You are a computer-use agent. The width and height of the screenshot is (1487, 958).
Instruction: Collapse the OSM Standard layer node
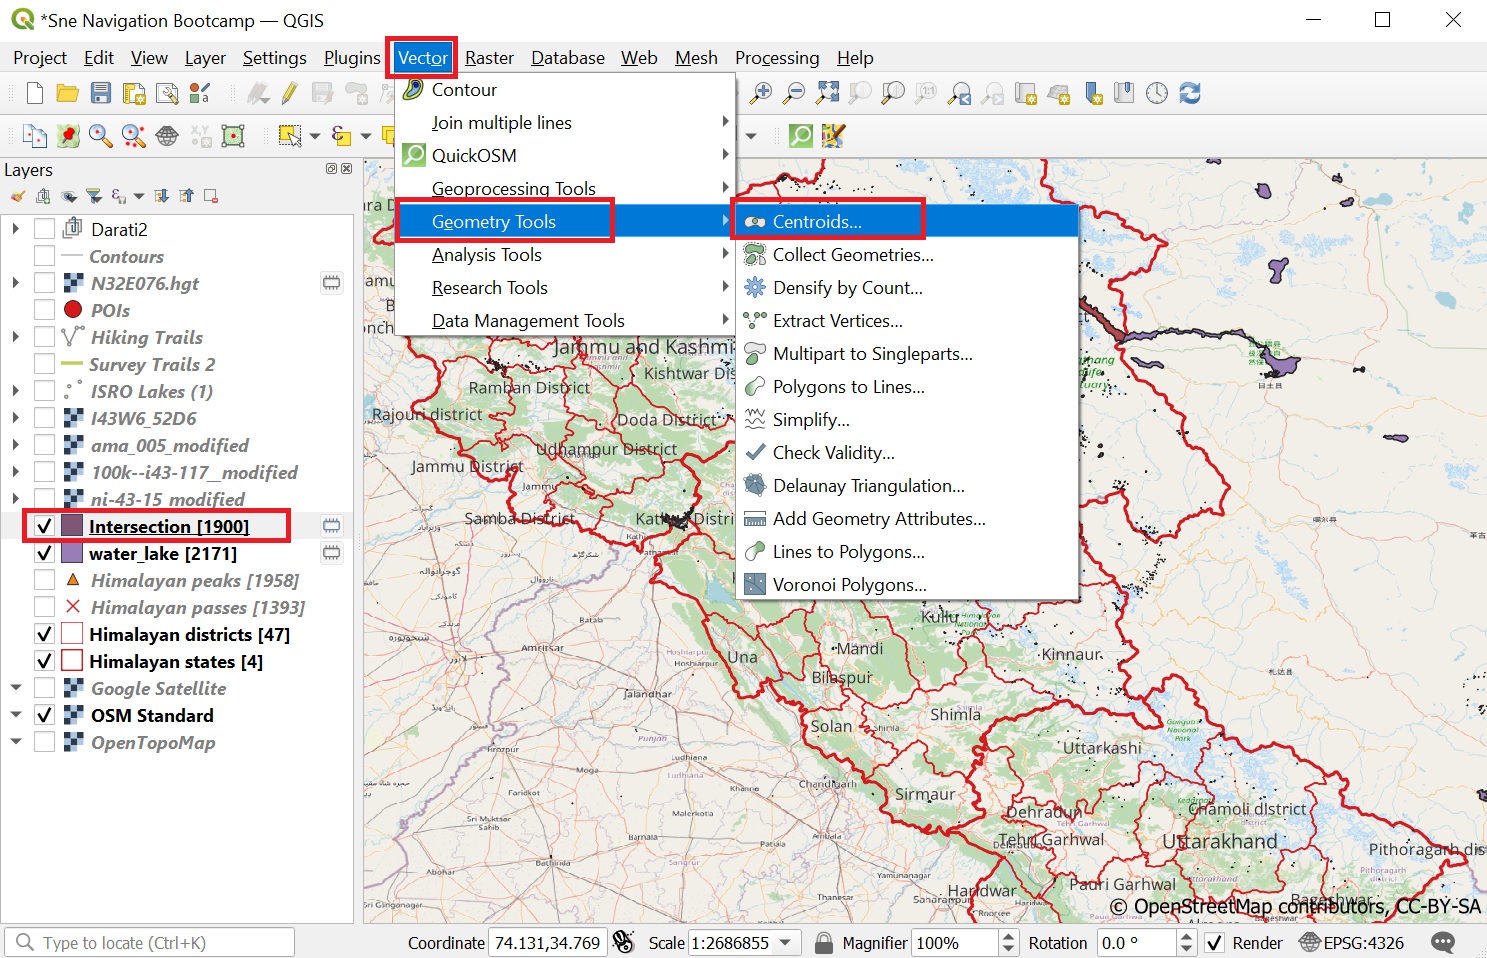(16, 715)
